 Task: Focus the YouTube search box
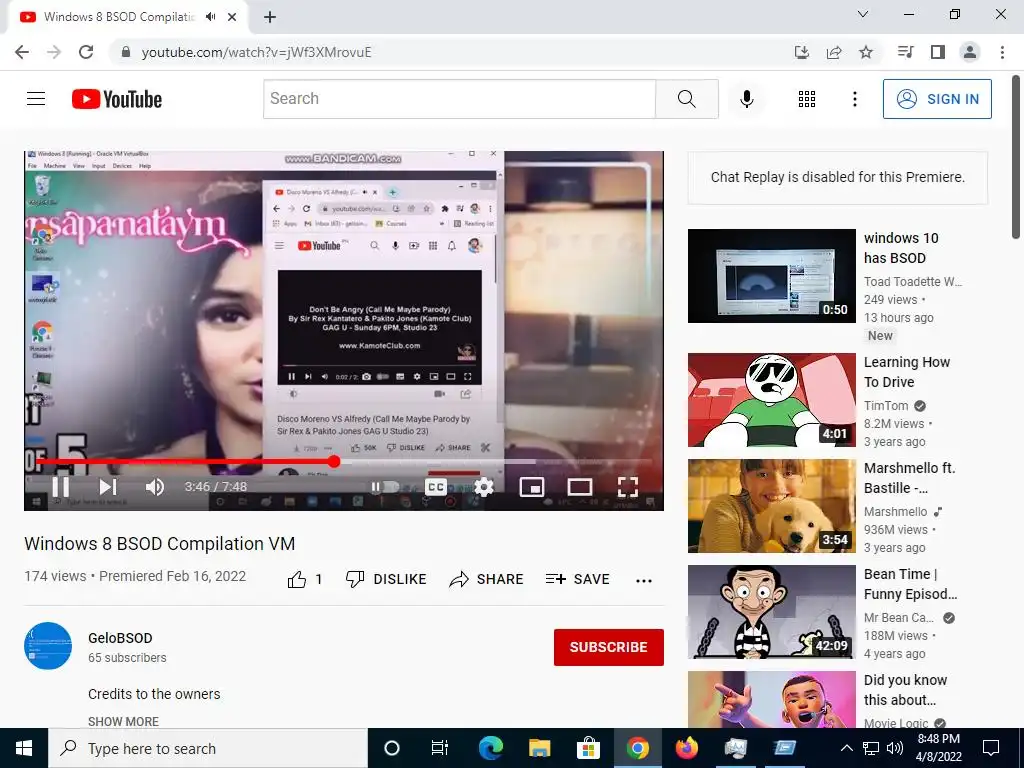point(459,99)
